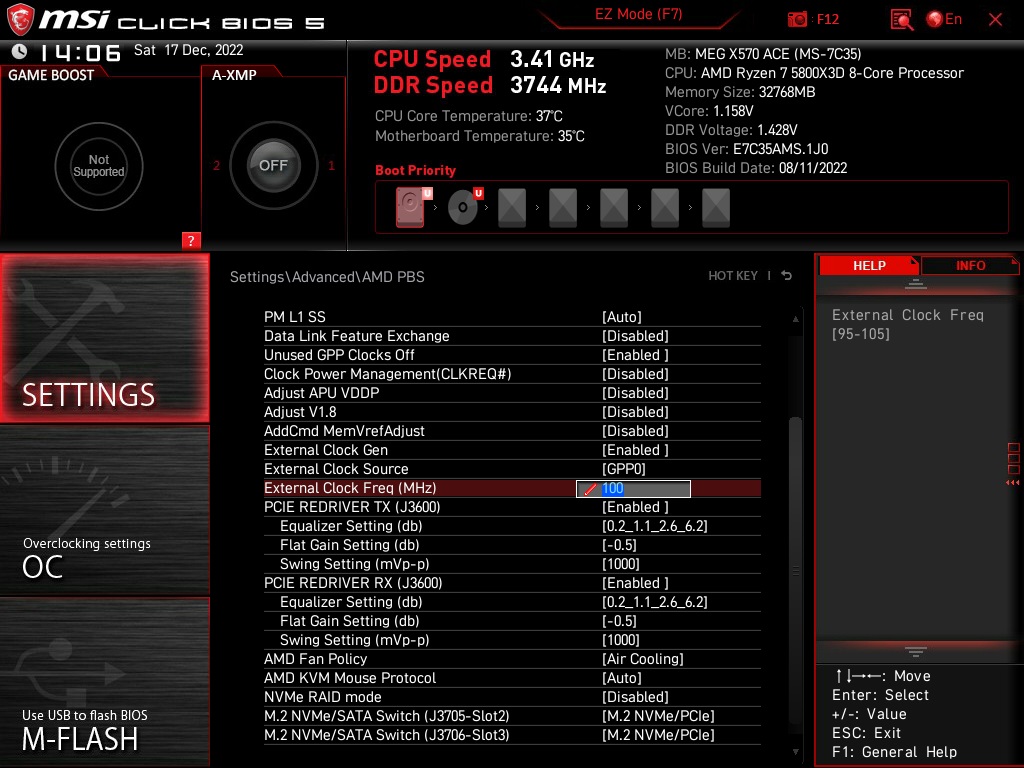This screenshot has height=768, width=1024.
Task: Click the help panel bottom grip handle
Action: 916,652
